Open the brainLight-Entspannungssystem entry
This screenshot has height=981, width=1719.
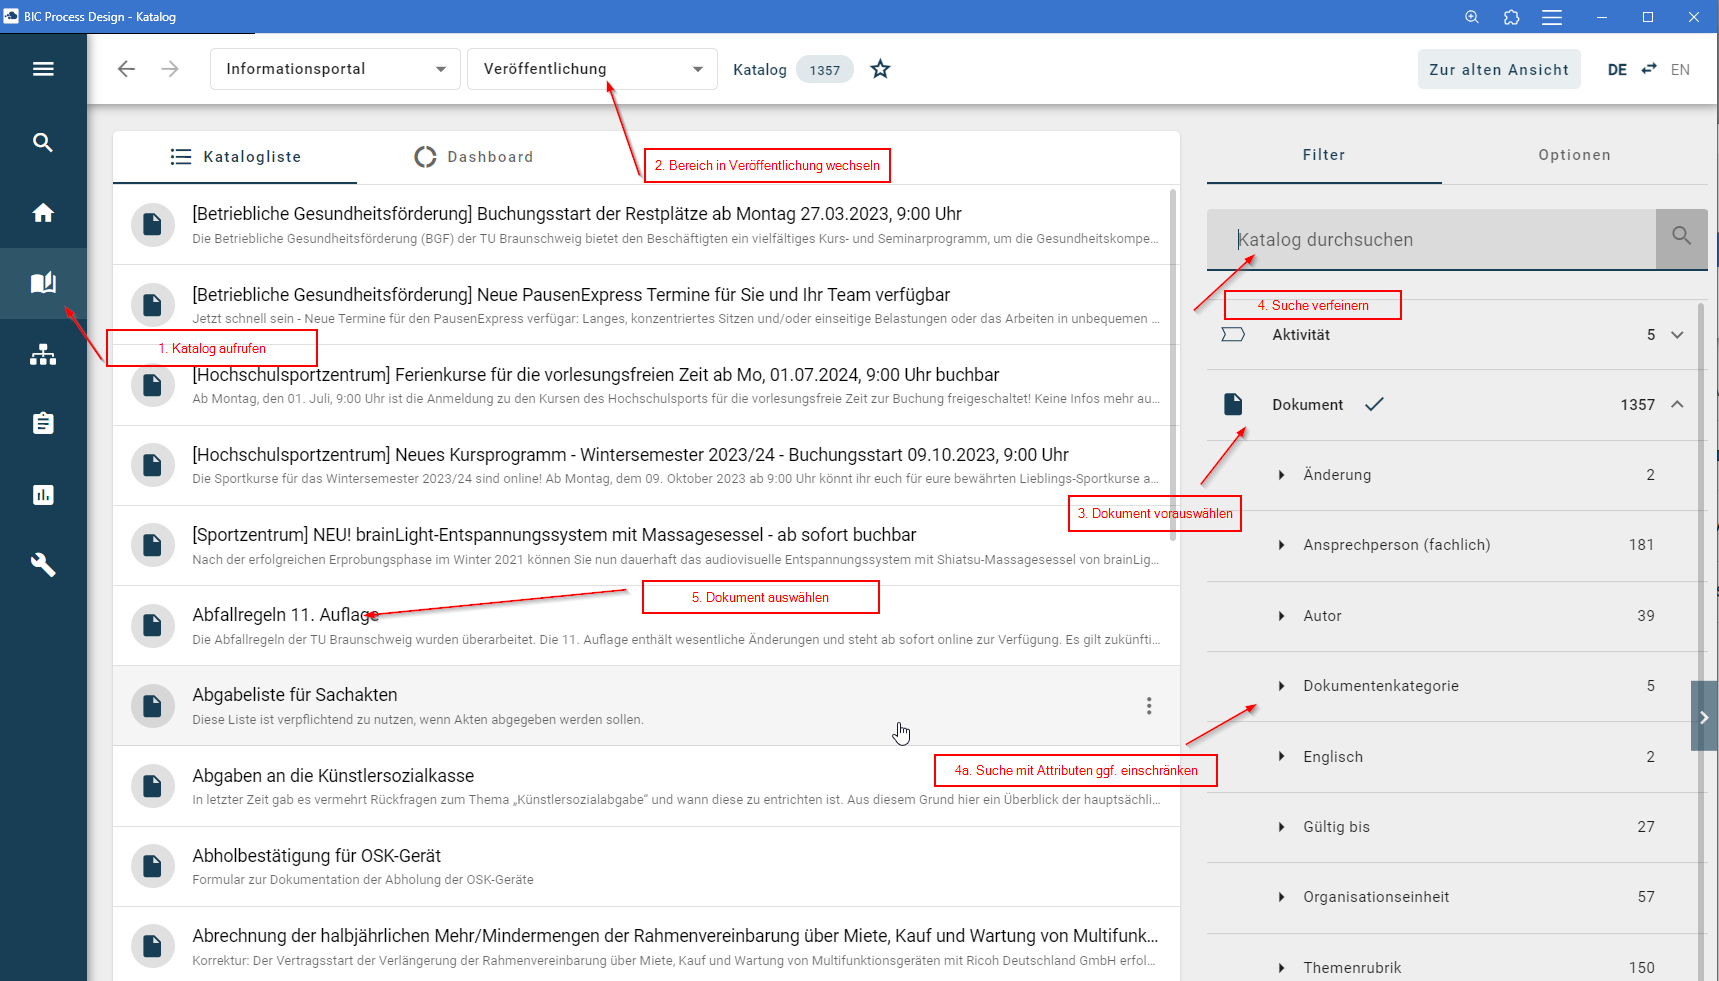pyautogui.click(x=646, y=545)
